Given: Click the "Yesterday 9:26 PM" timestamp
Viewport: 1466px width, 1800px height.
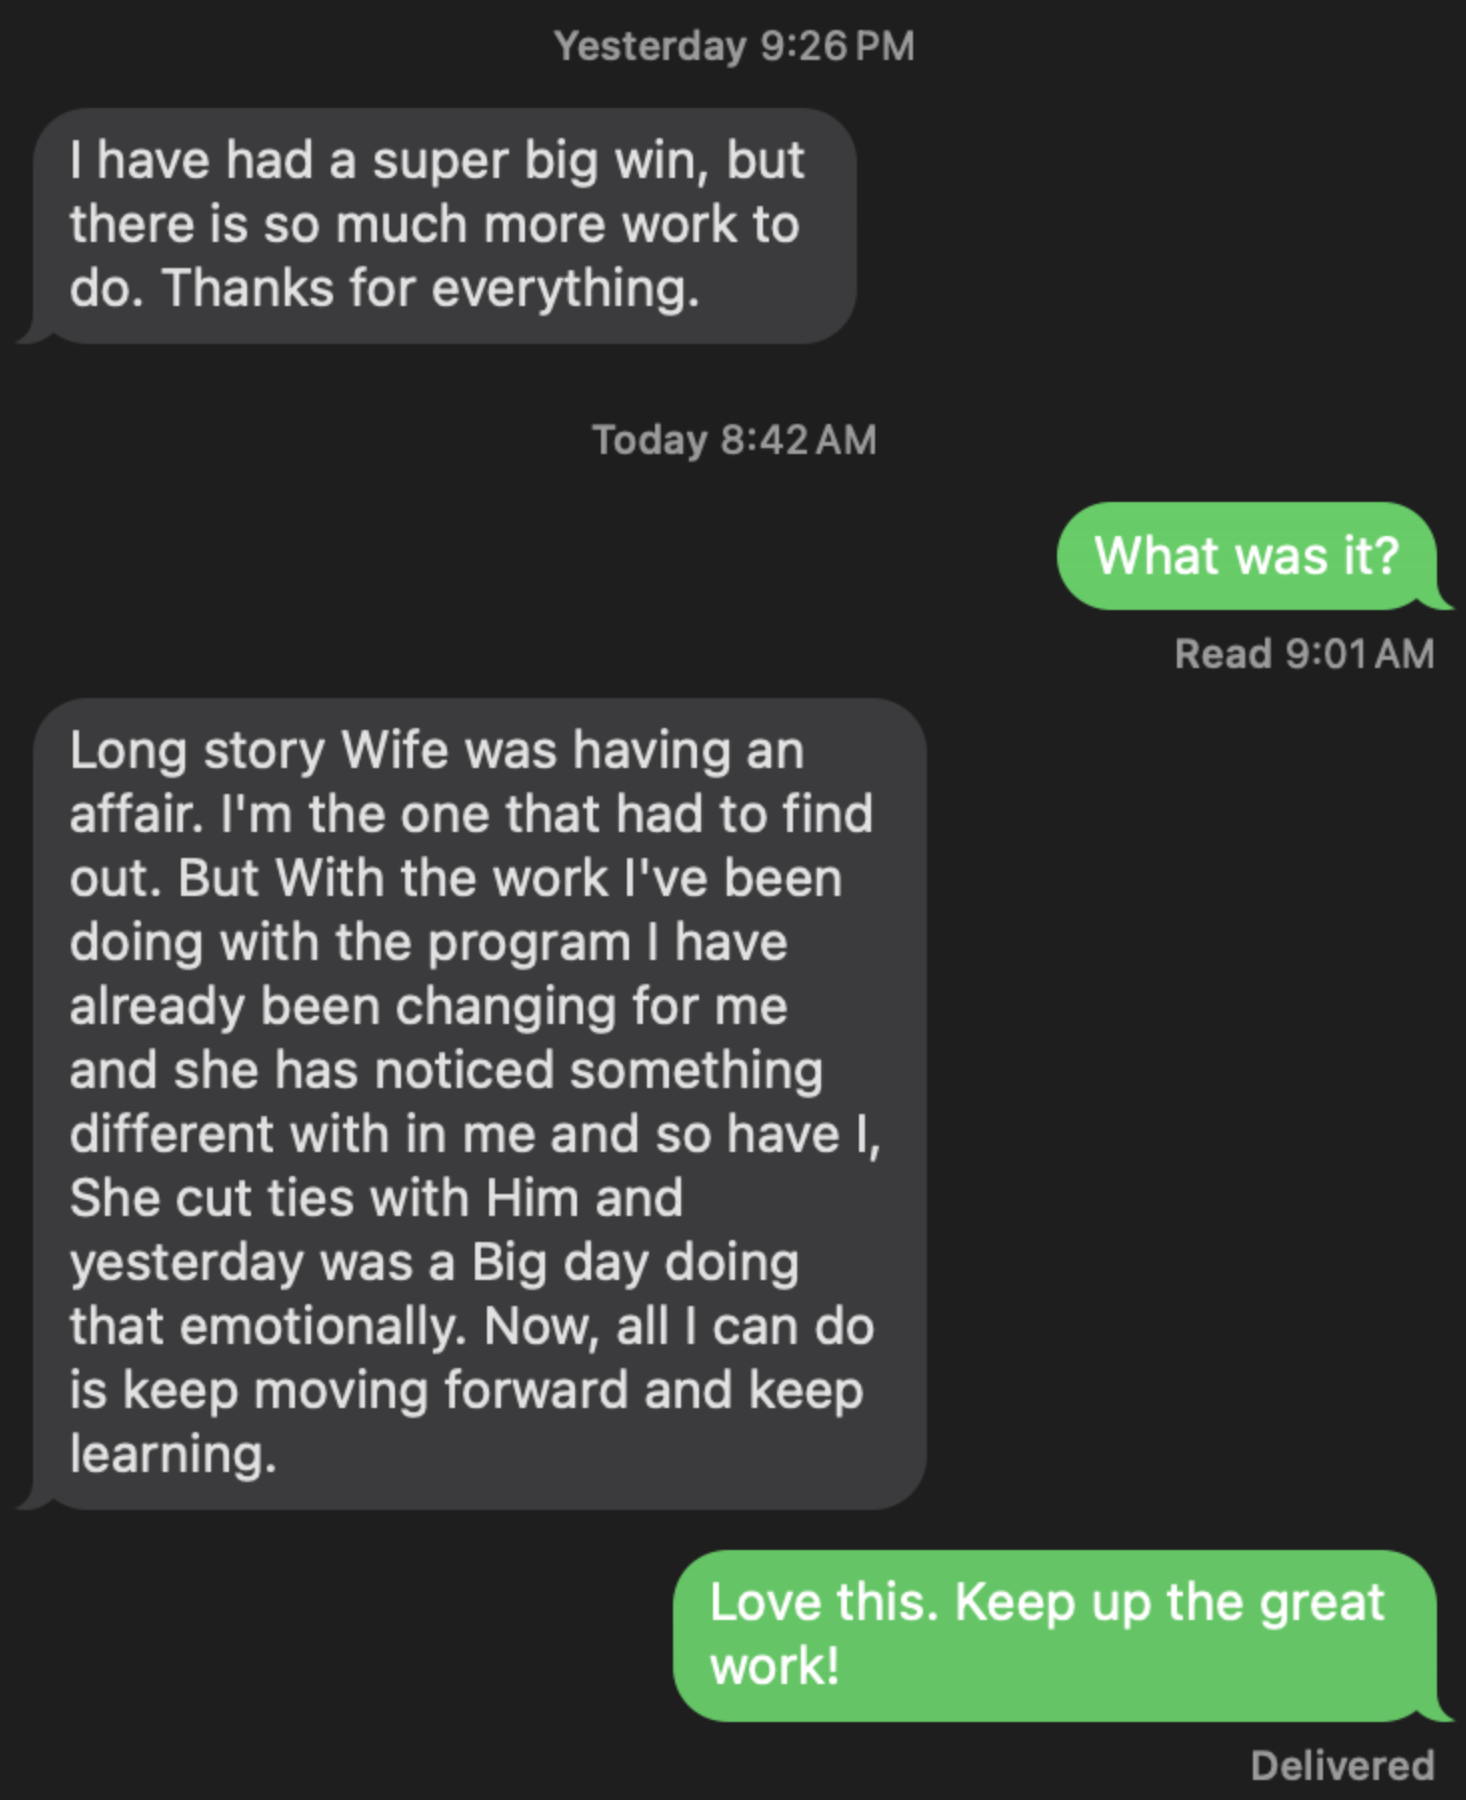Looking at the screenshot, I should pyautogui.click(x=734, y=46).
